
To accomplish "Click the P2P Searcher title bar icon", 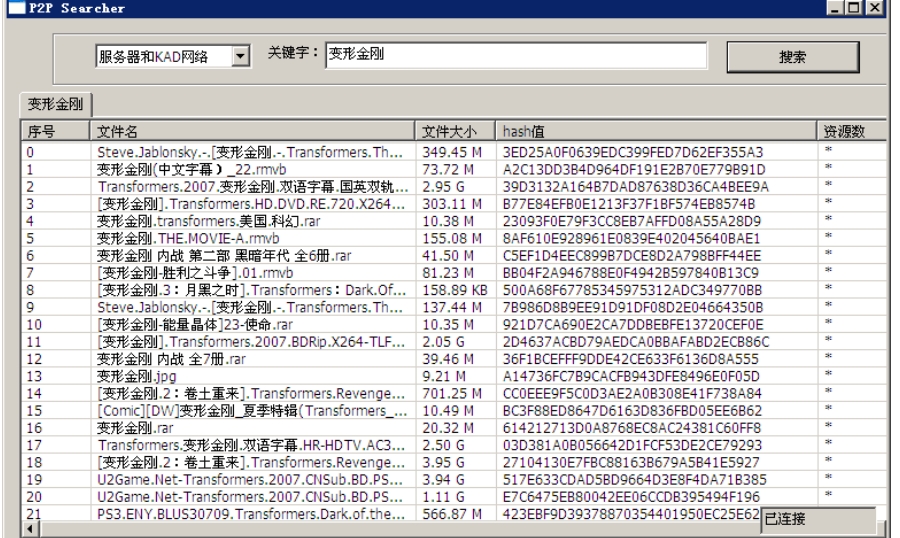I will pyautogui.click(x=17, y=8).
